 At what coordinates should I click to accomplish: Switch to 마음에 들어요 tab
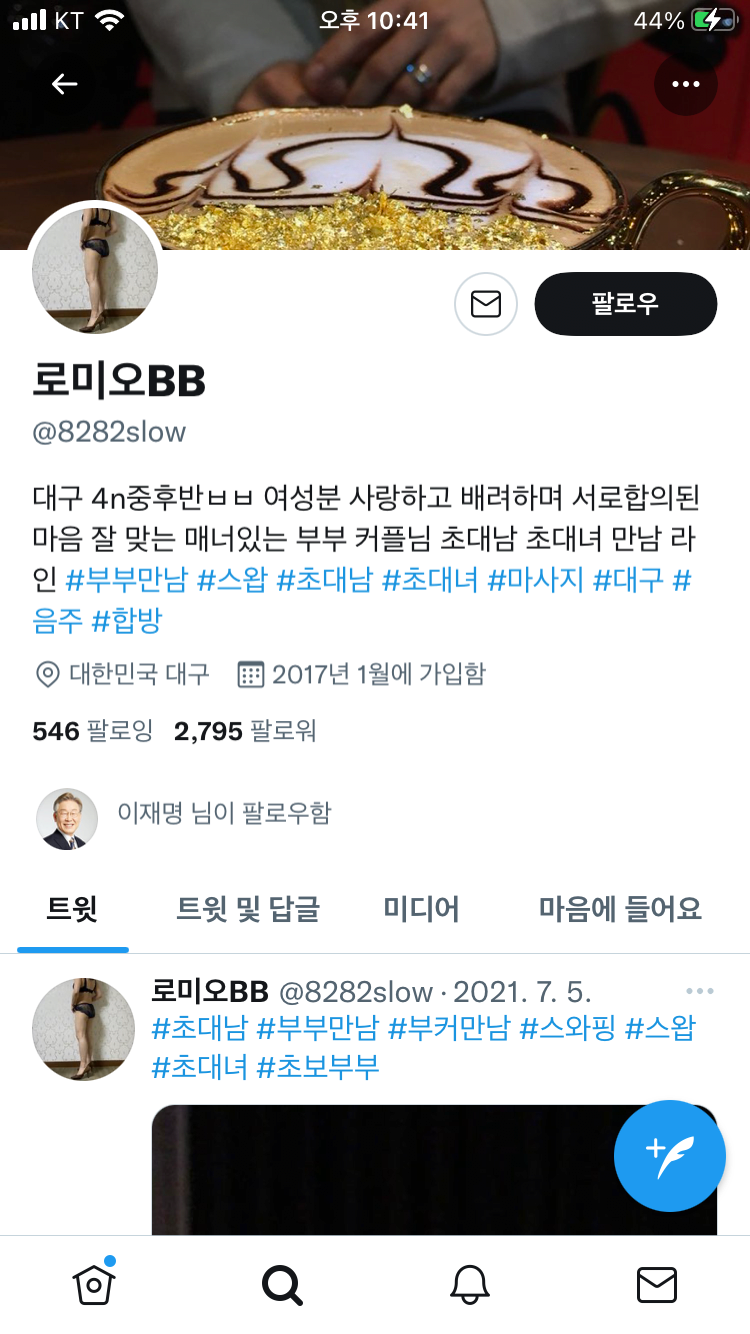tap(620, 908)
